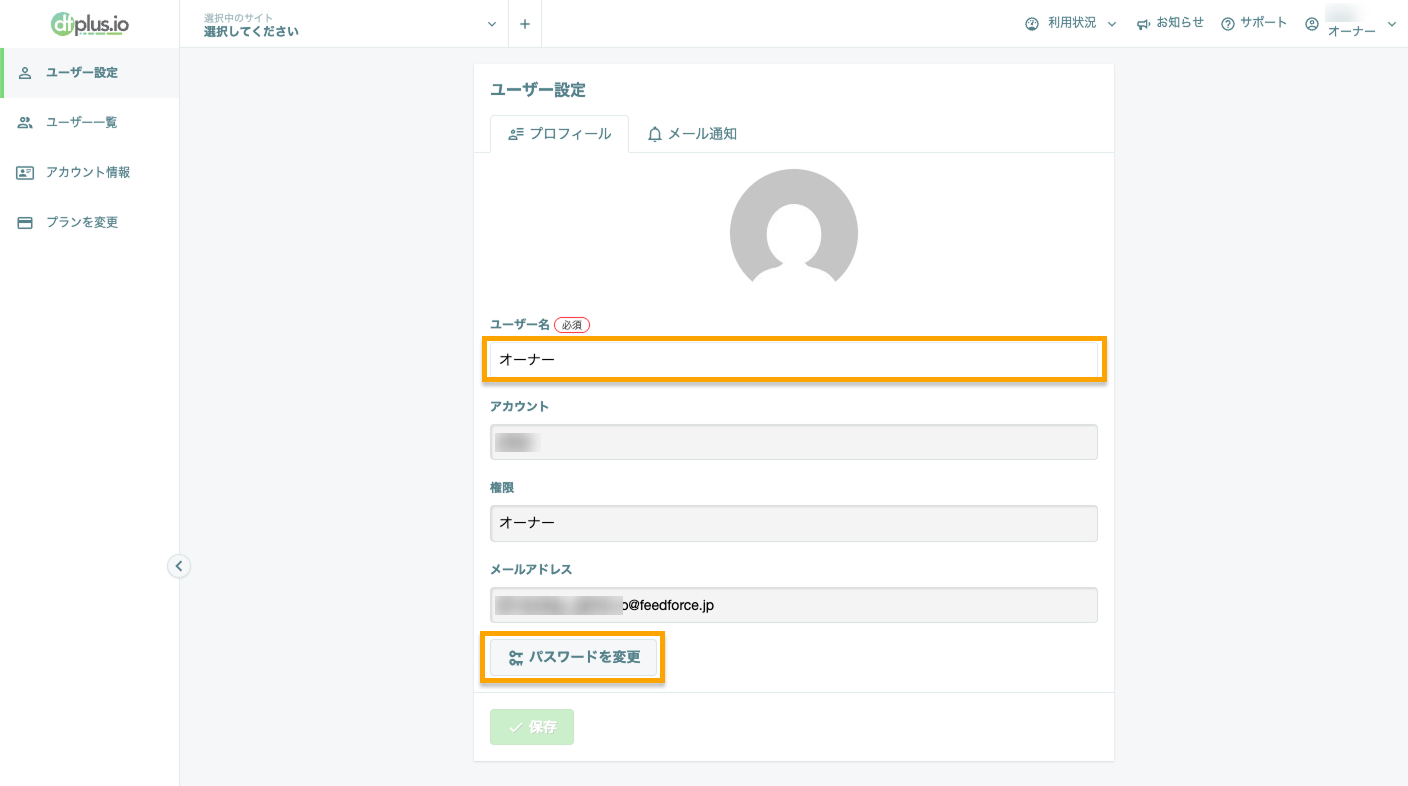Click the disabled アカウント field
This screenshot has height=786, width=1408.
[x=794, y=442]
